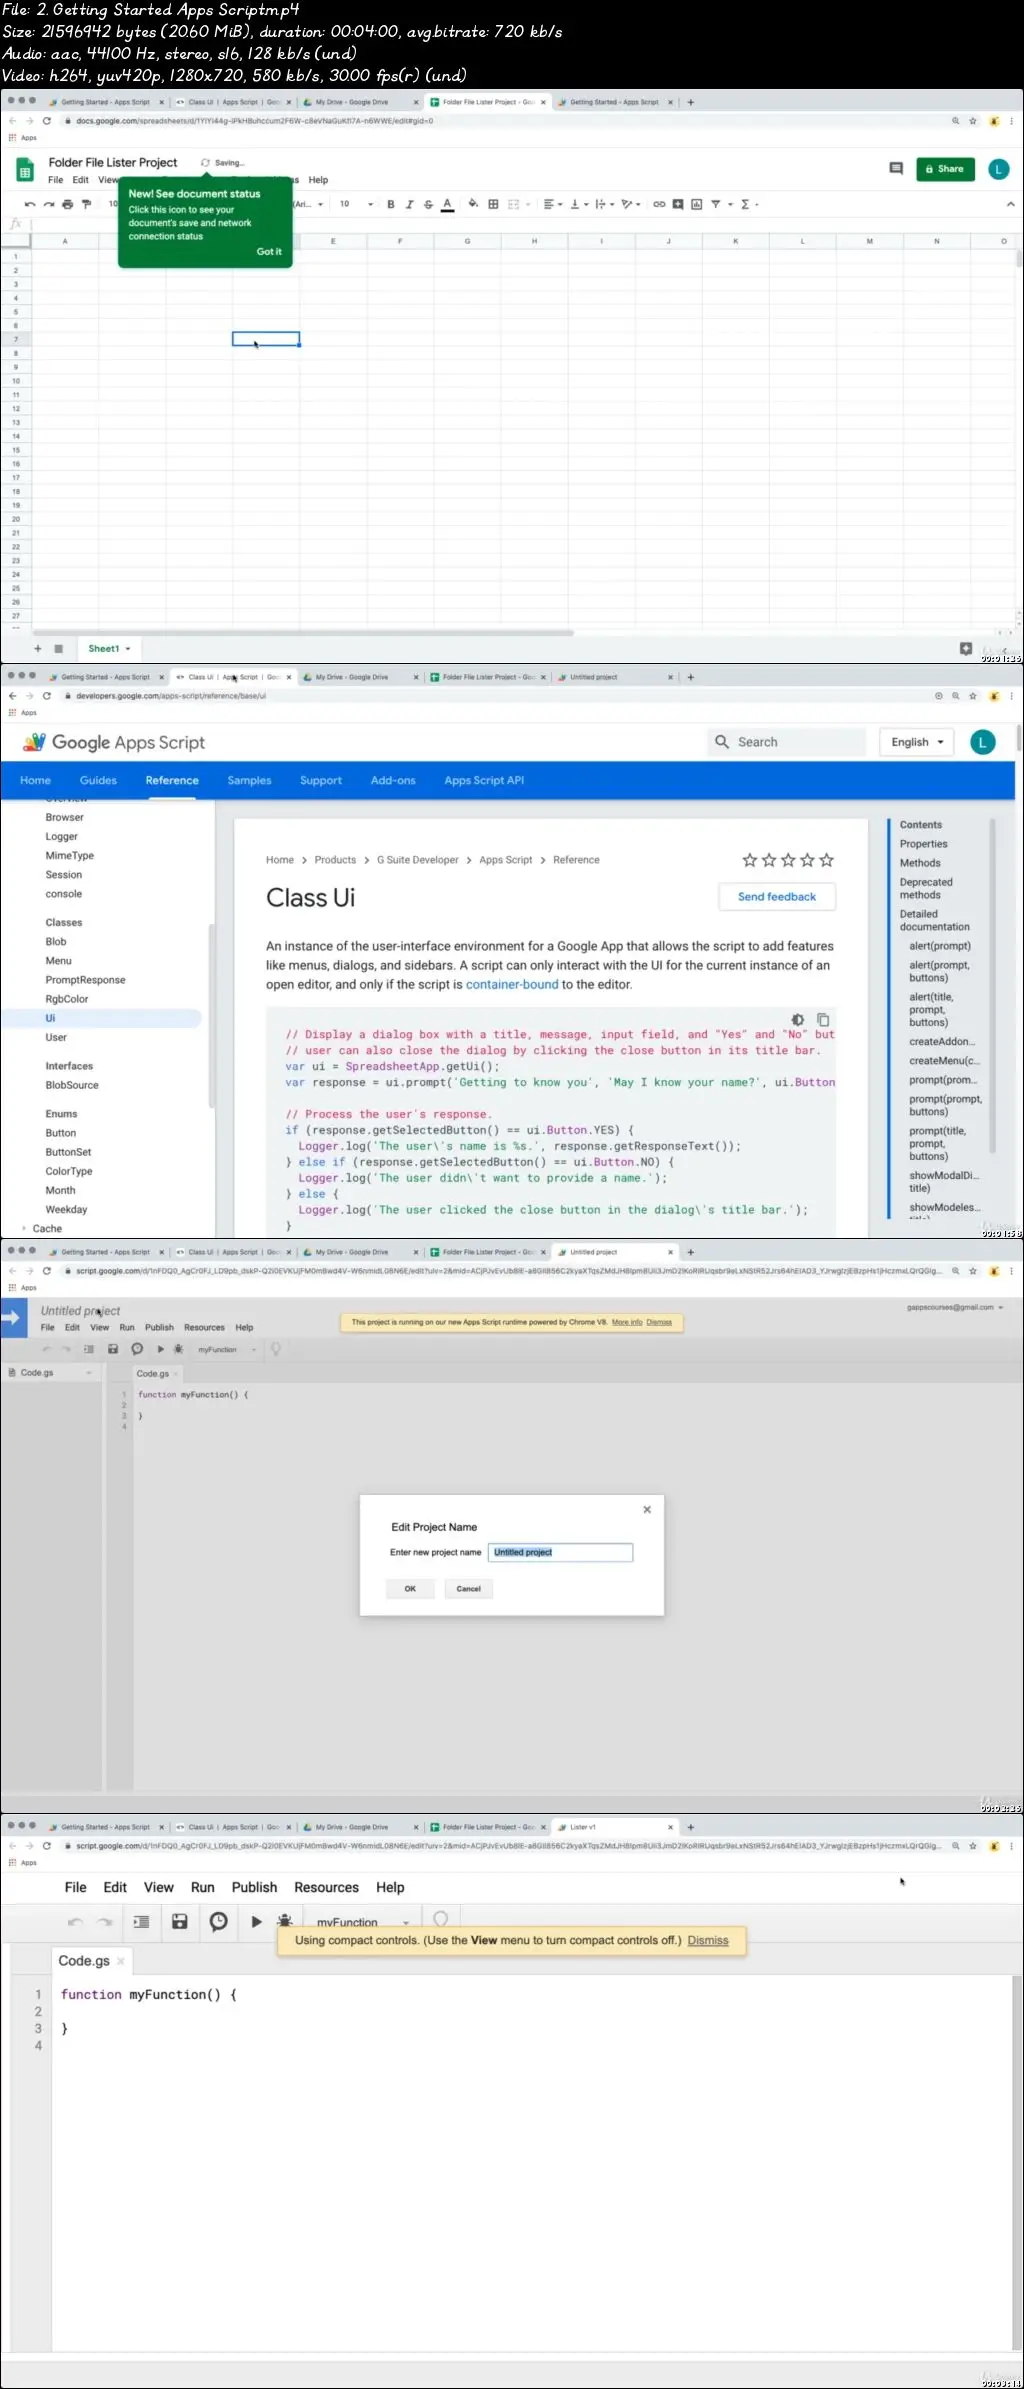Toggle dark theme on the Class Ui code sample
Viewport: 1024px width, 2389px height.
(x=797, y=1019)
